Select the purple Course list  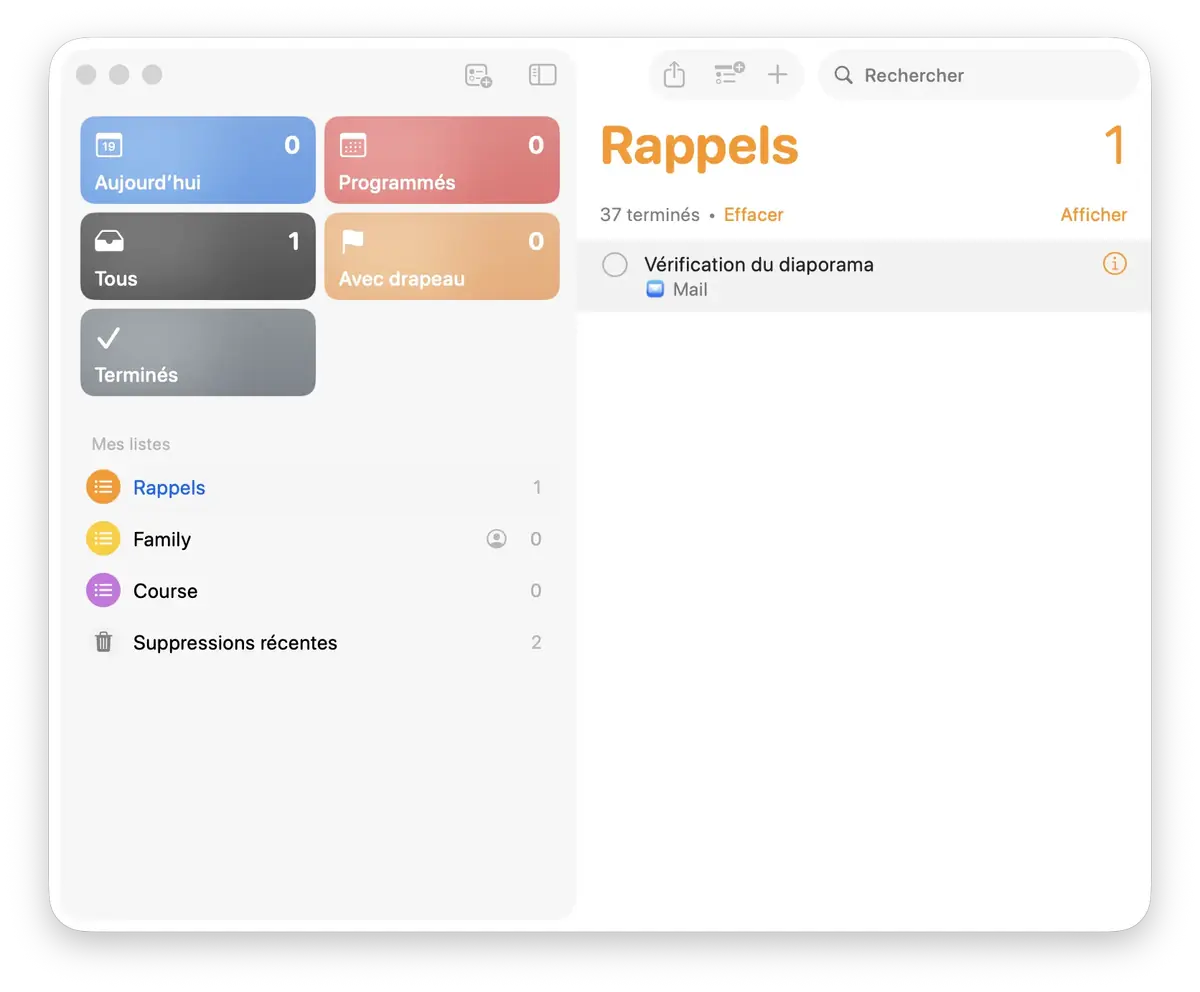coord(165,591)
